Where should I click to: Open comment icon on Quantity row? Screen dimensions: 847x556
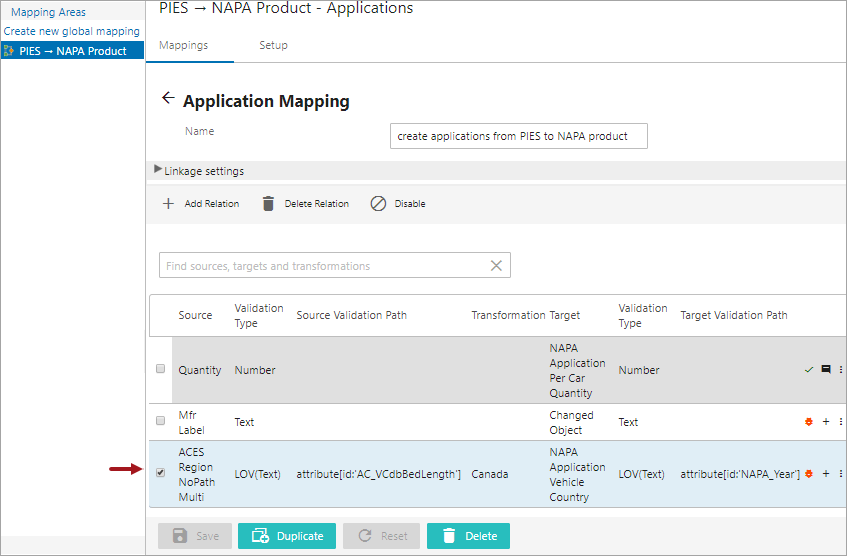click(x=826, y=370)
